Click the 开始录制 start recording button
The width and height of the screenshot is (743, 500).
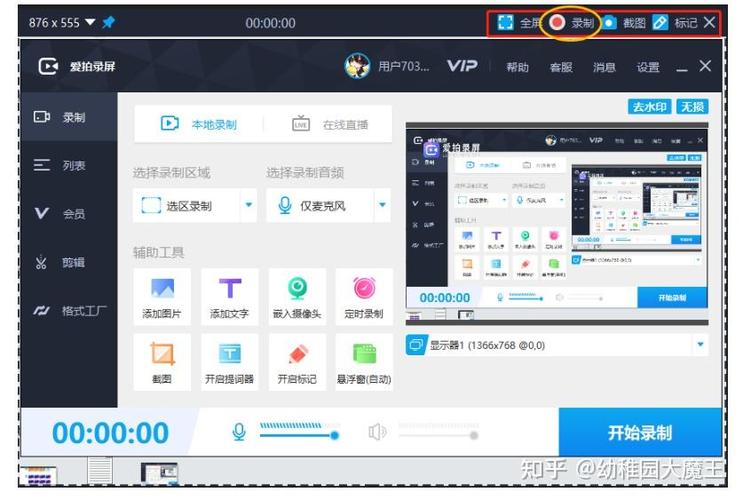point(640,432)
